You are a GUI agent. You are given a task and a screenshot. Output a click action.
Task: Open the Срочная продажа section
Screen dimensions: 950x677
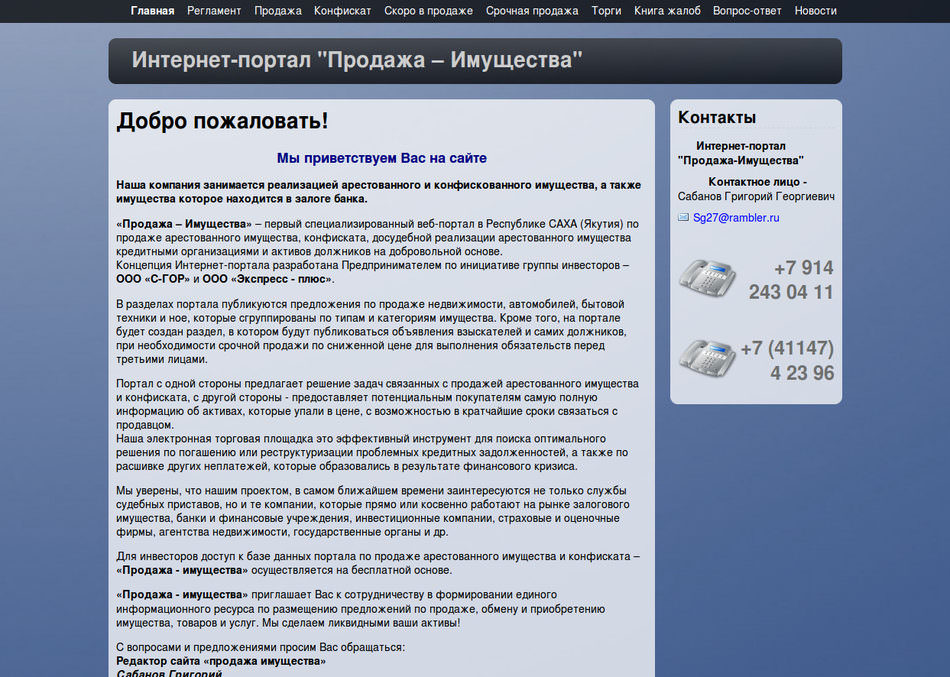click(x=532, y=11)
